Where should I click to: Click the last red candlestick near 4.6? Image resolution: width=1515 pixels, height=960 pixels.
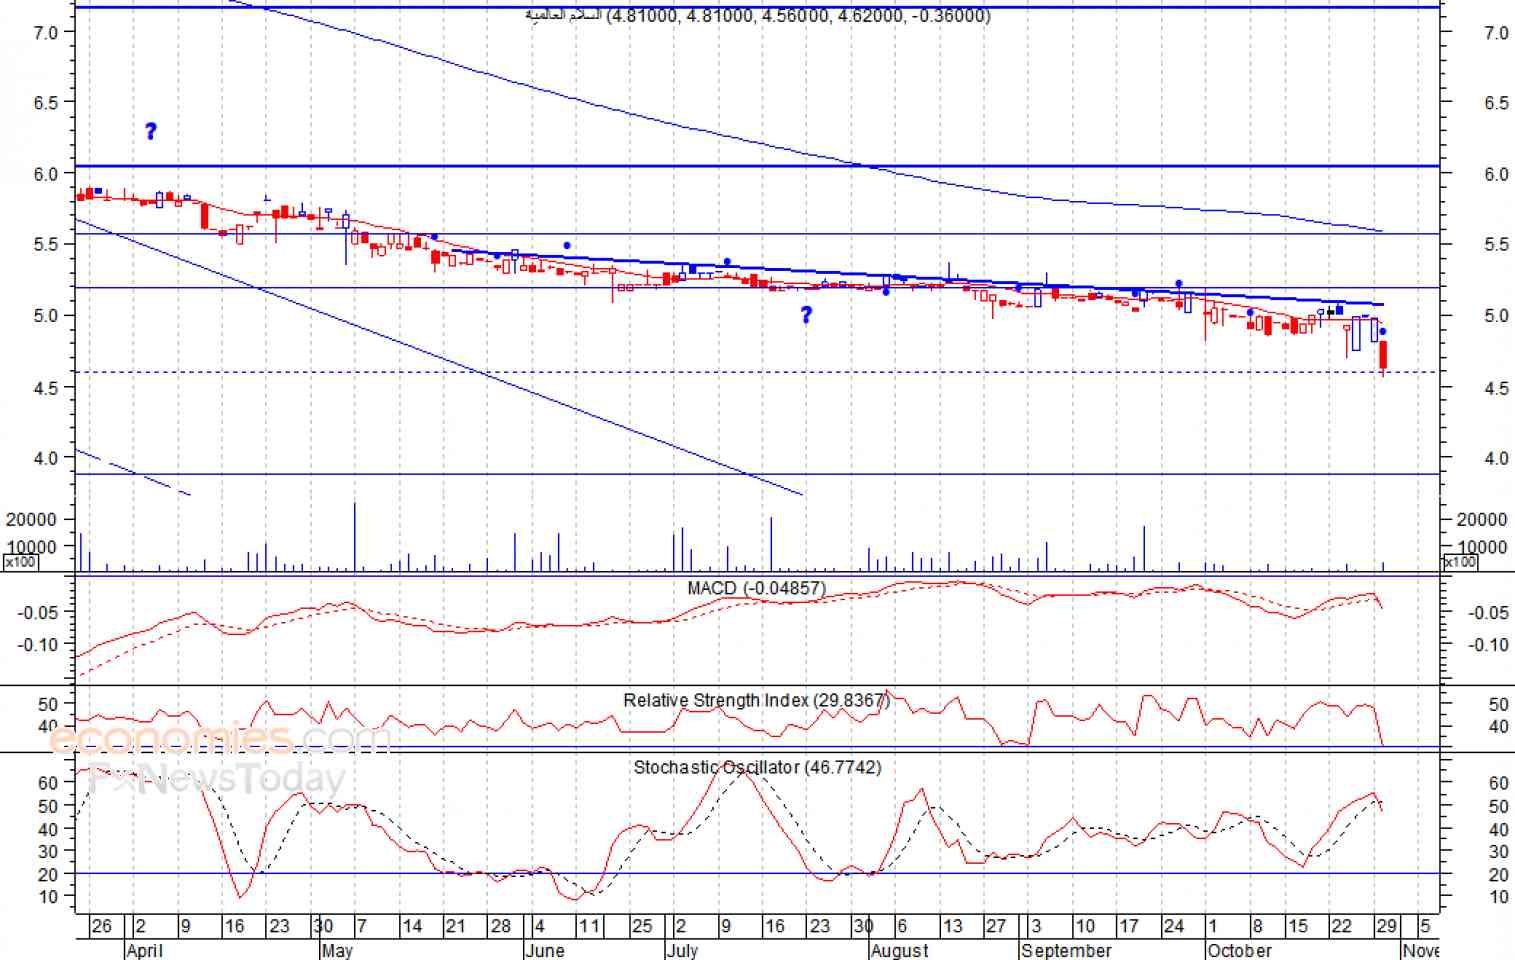click(x=1383, y=357)
